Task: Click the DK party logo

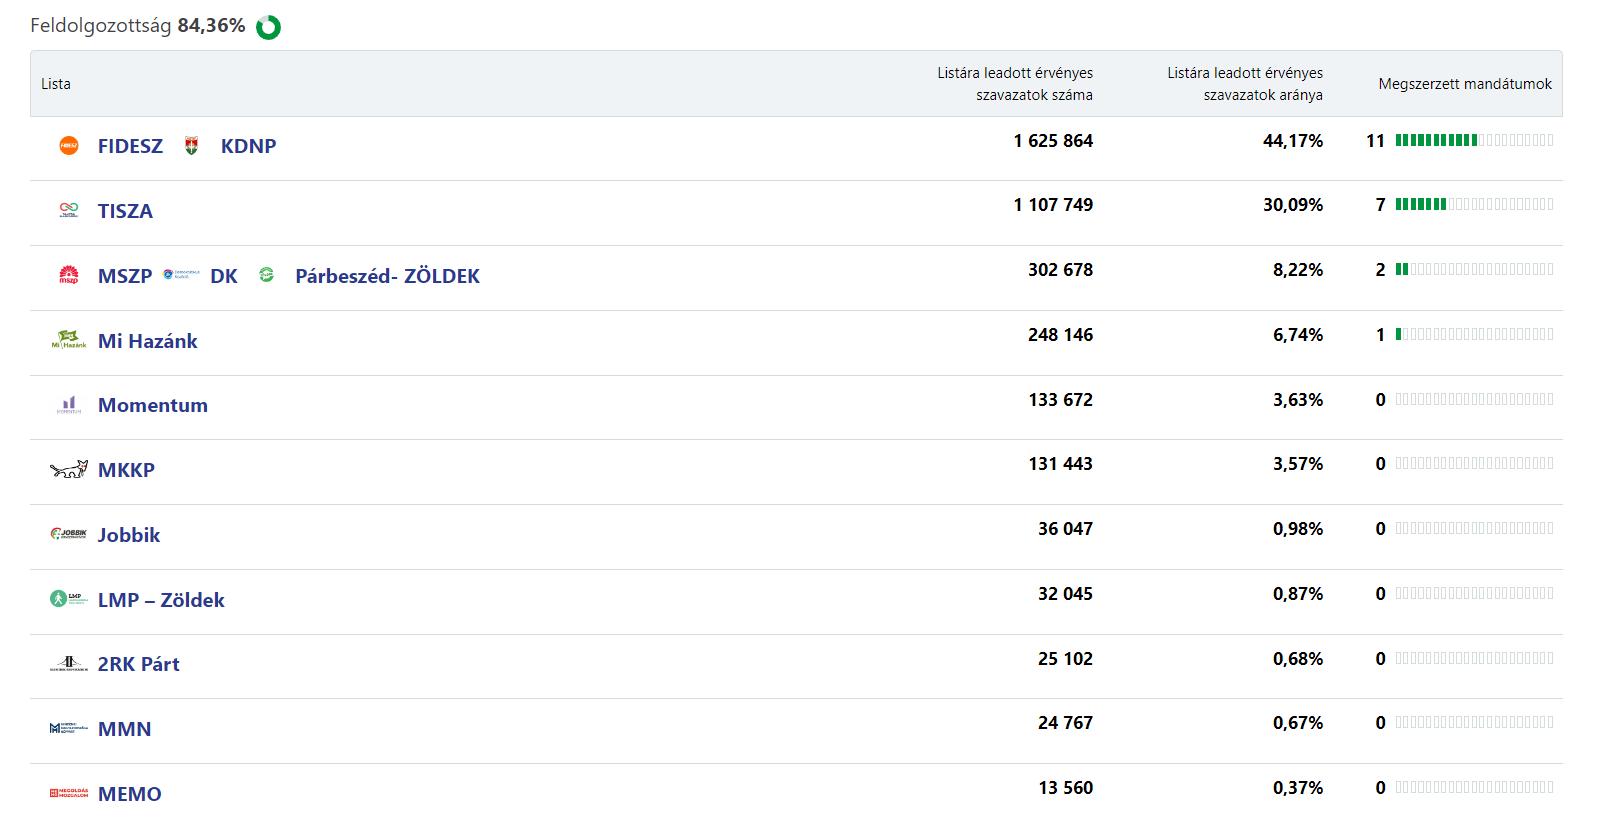Action: [x=181, y=274]
